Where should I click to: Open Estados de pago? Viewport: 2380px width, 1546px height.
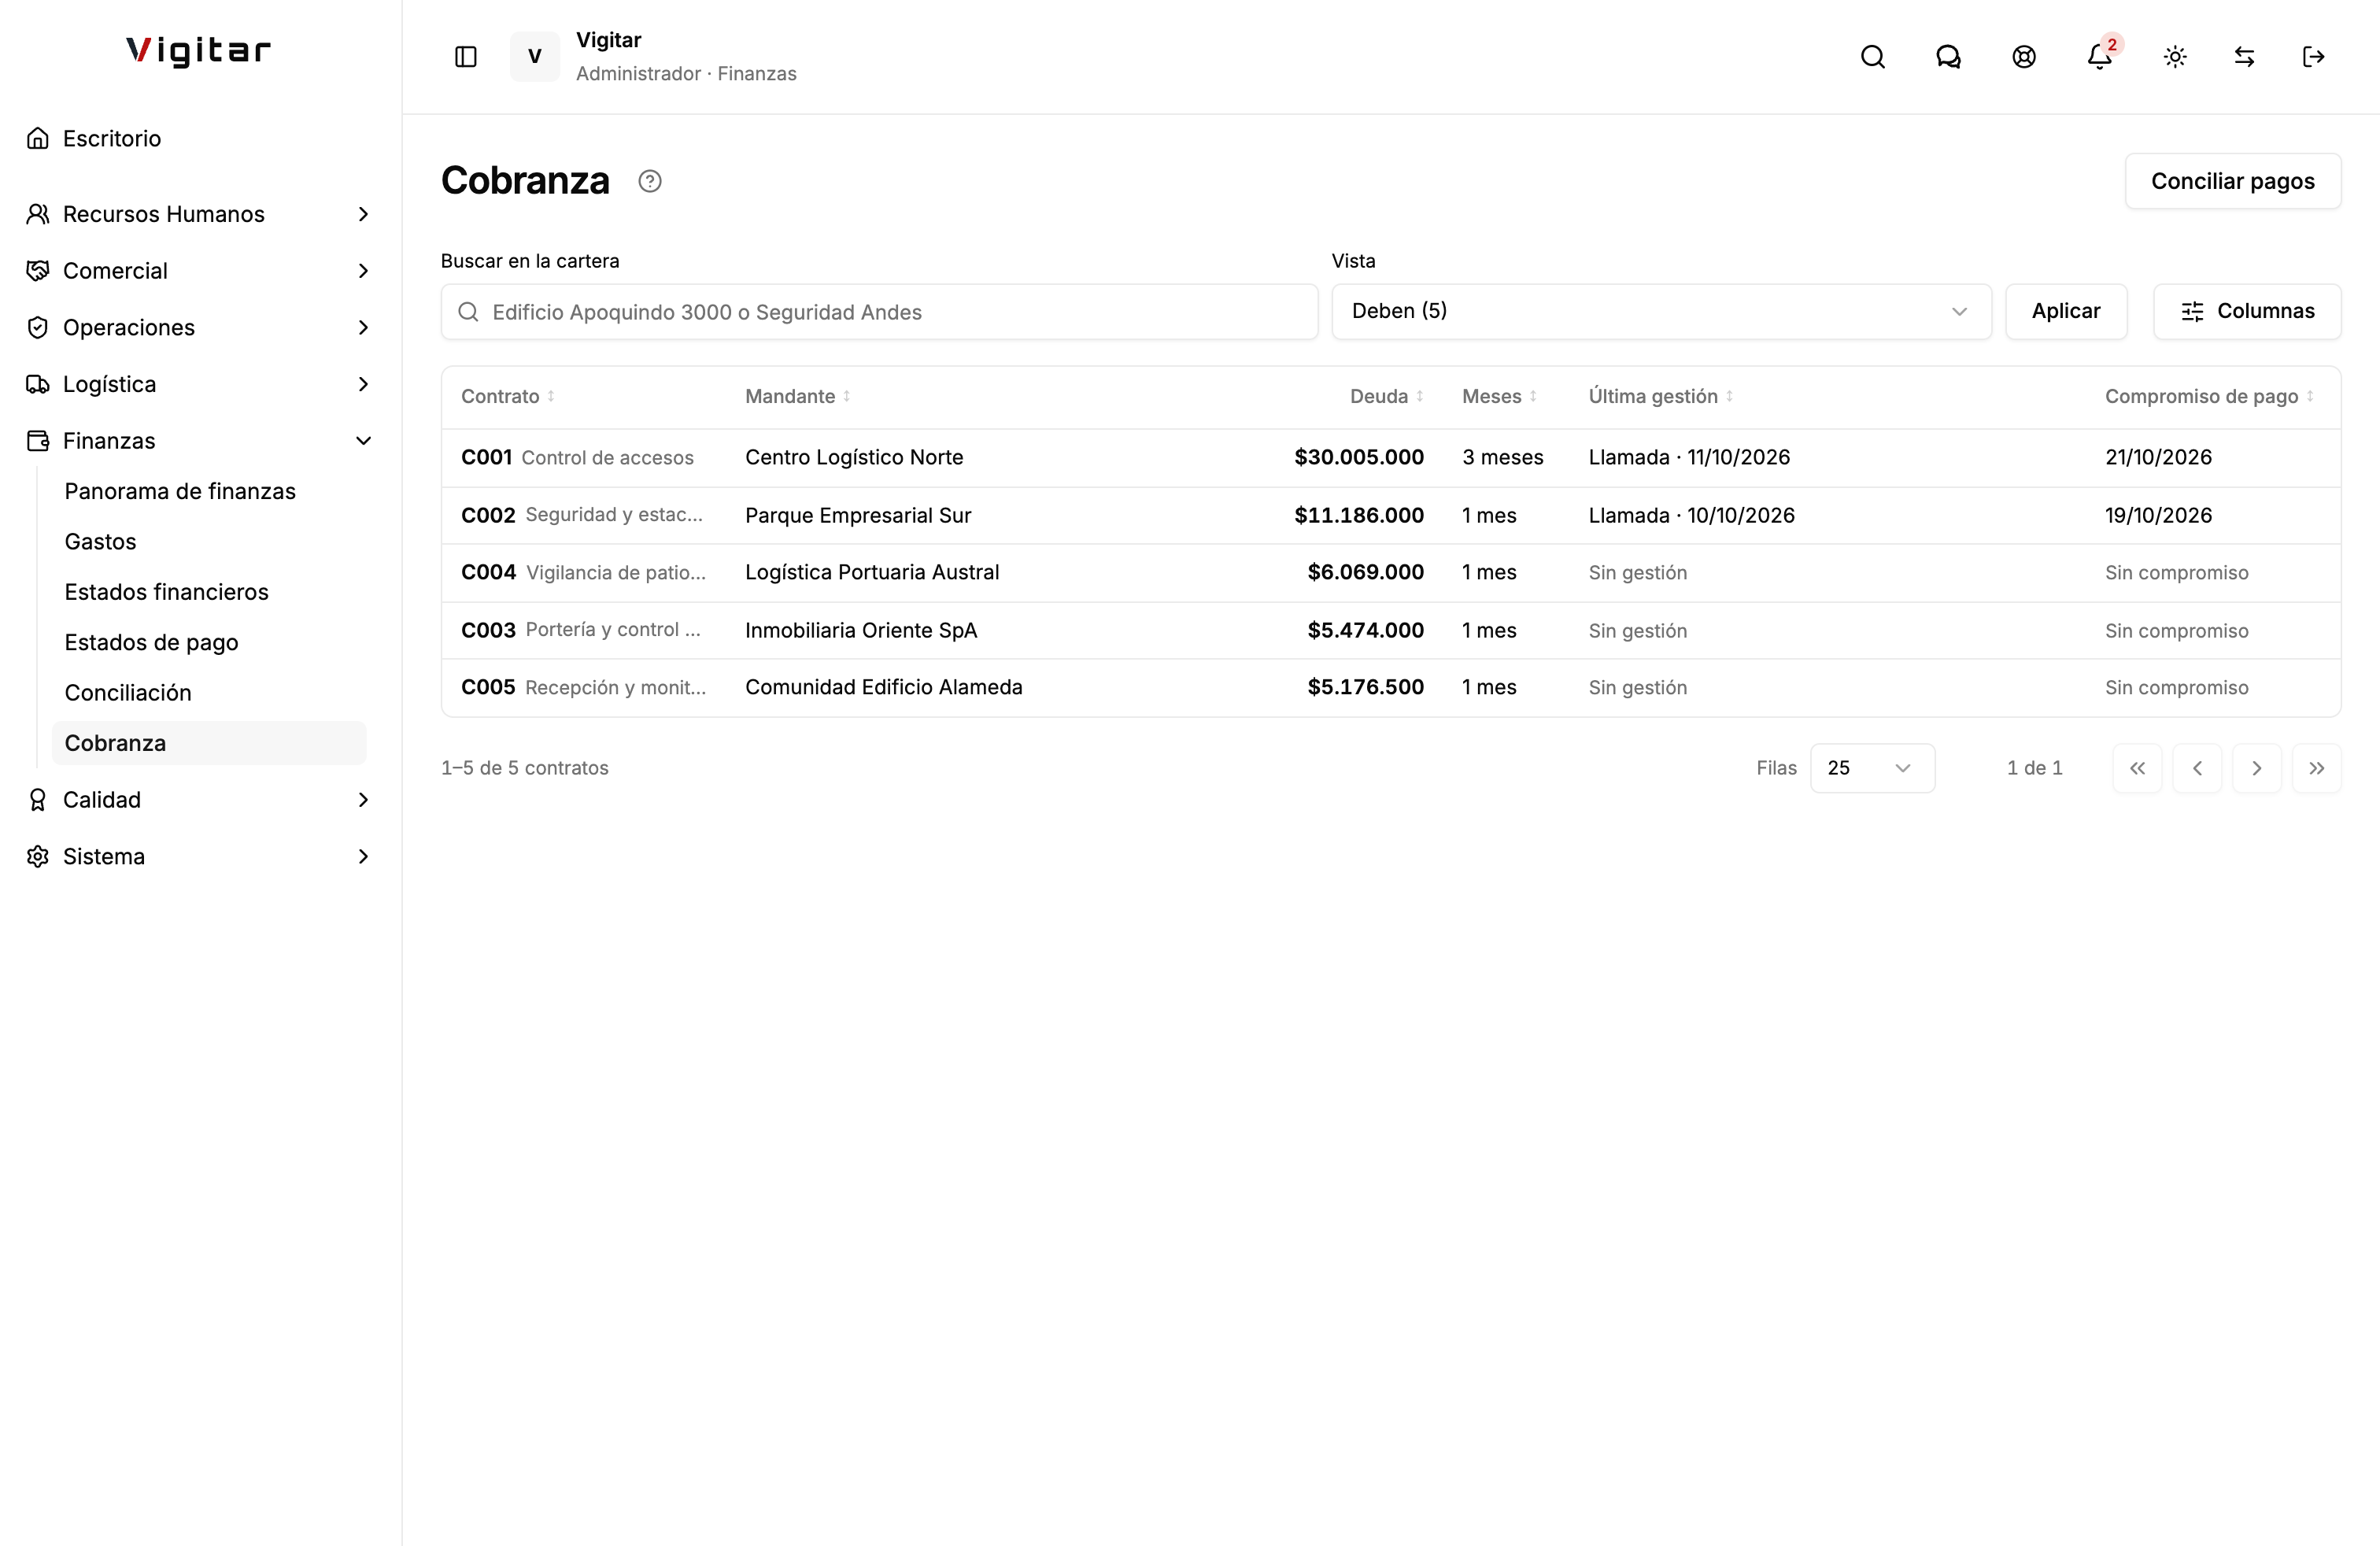pos(209,642)
